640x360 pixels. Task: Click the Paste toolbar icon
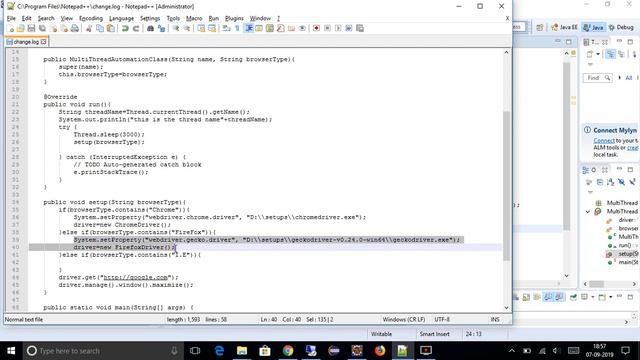(x=111, y=29)
